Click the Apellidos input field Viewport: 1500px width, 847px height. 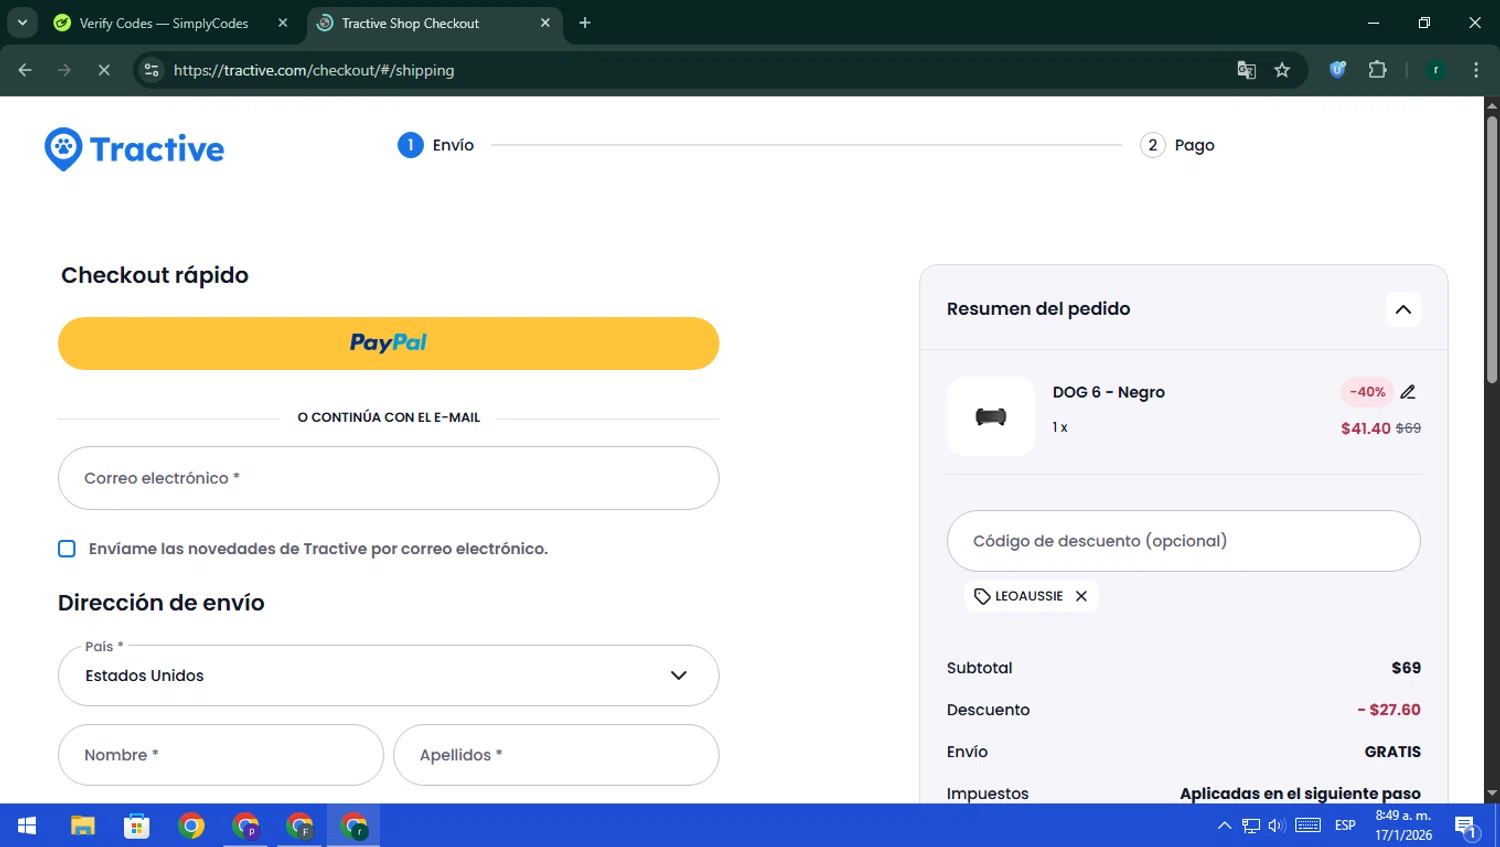[x=556, y=755]
